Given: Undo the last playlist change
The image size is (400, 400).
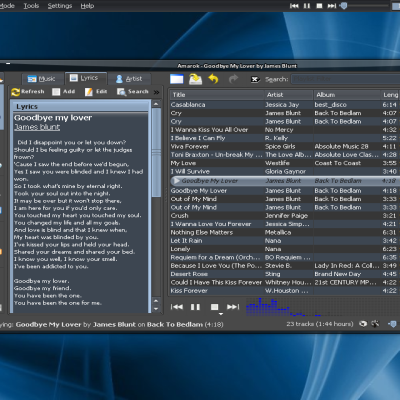Looking at the screenshot, I should 213,79.
